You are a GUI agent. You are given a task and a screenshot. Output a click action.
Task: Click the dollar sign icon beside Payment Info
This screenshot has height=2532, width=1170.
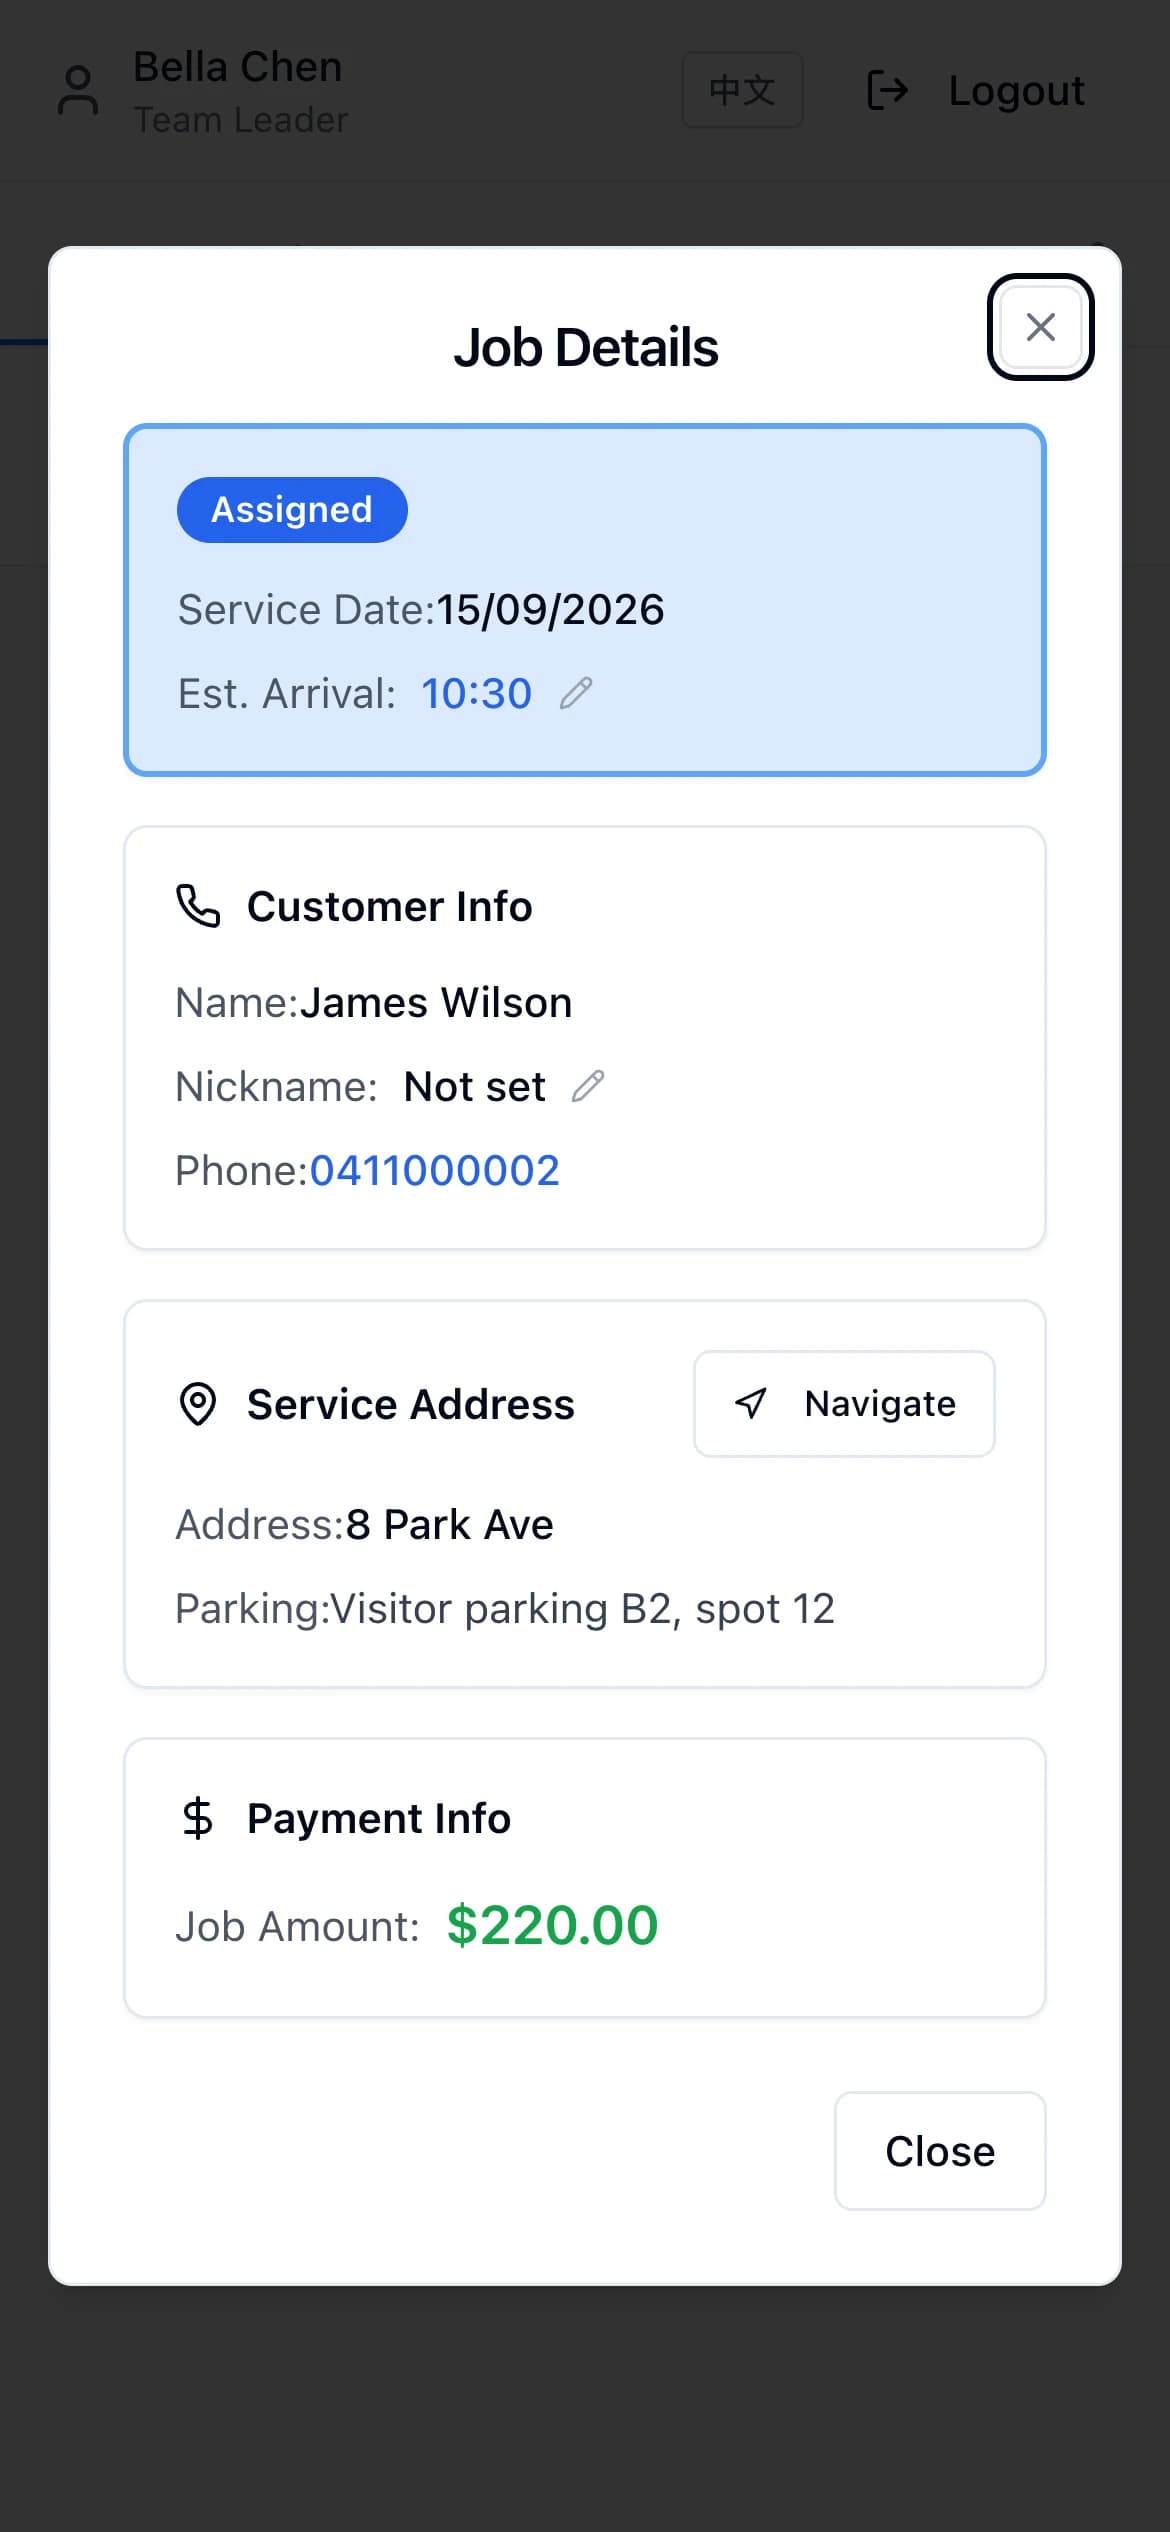(198, 1818)
